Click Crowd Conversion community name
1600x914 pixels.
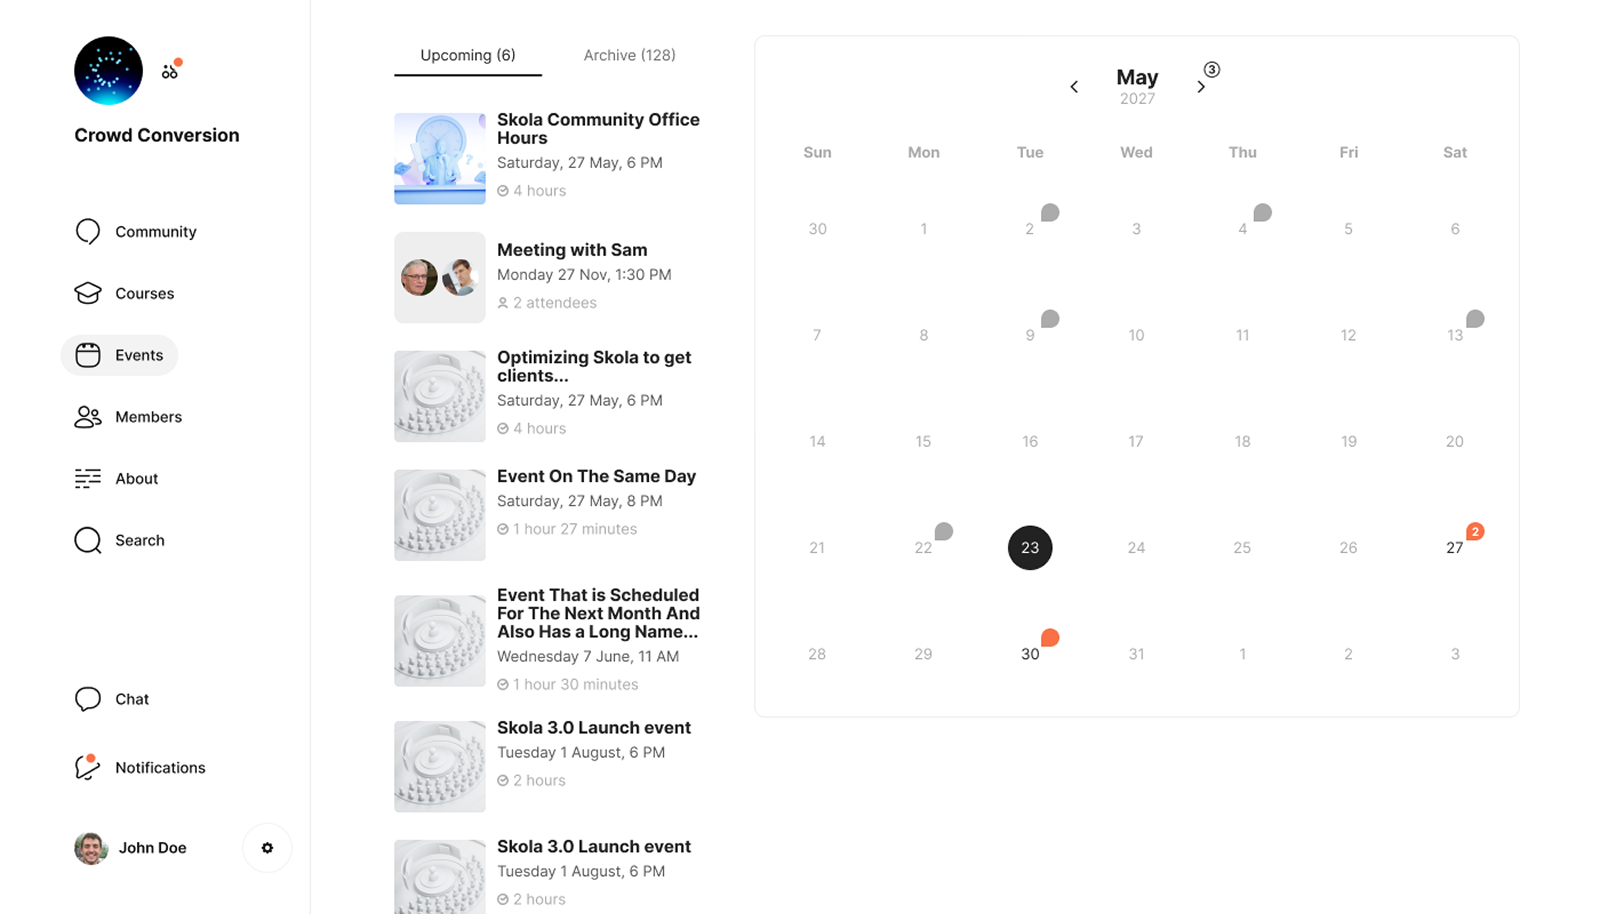[157, 135]
